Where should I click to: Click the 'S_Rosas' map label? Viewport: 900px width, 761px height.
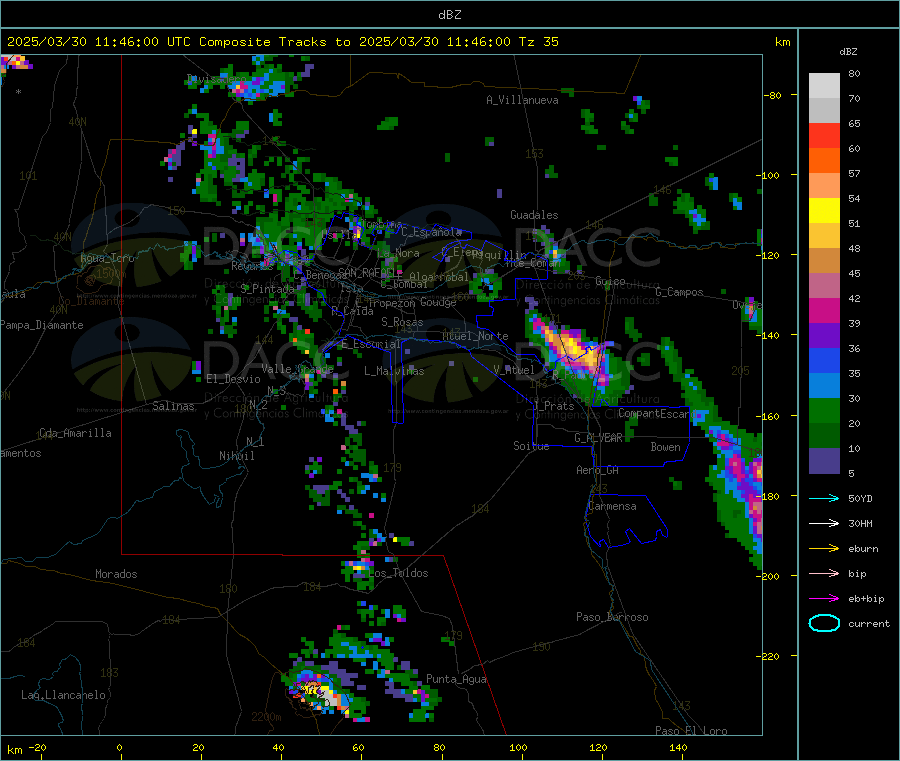pos(402,322)
